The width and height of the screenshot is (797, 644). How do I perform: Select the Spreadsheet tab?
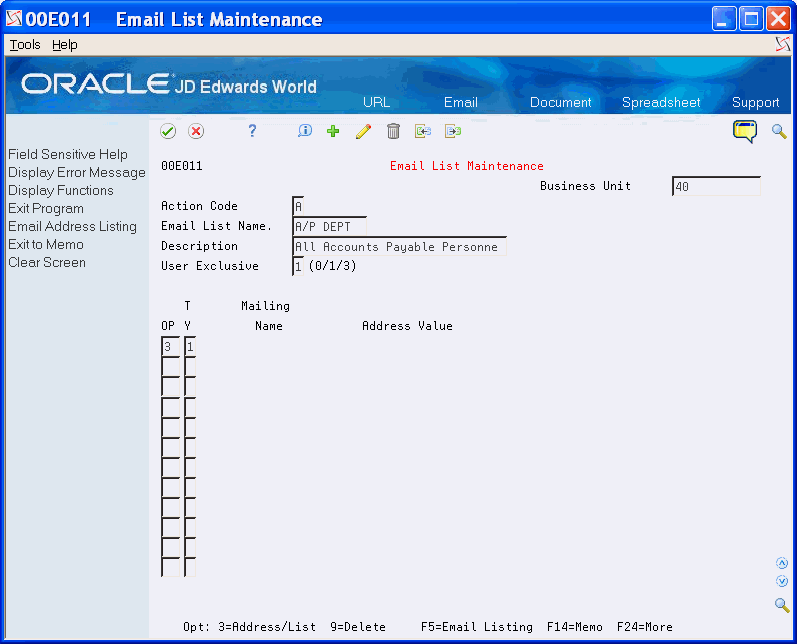pos(661,102)
